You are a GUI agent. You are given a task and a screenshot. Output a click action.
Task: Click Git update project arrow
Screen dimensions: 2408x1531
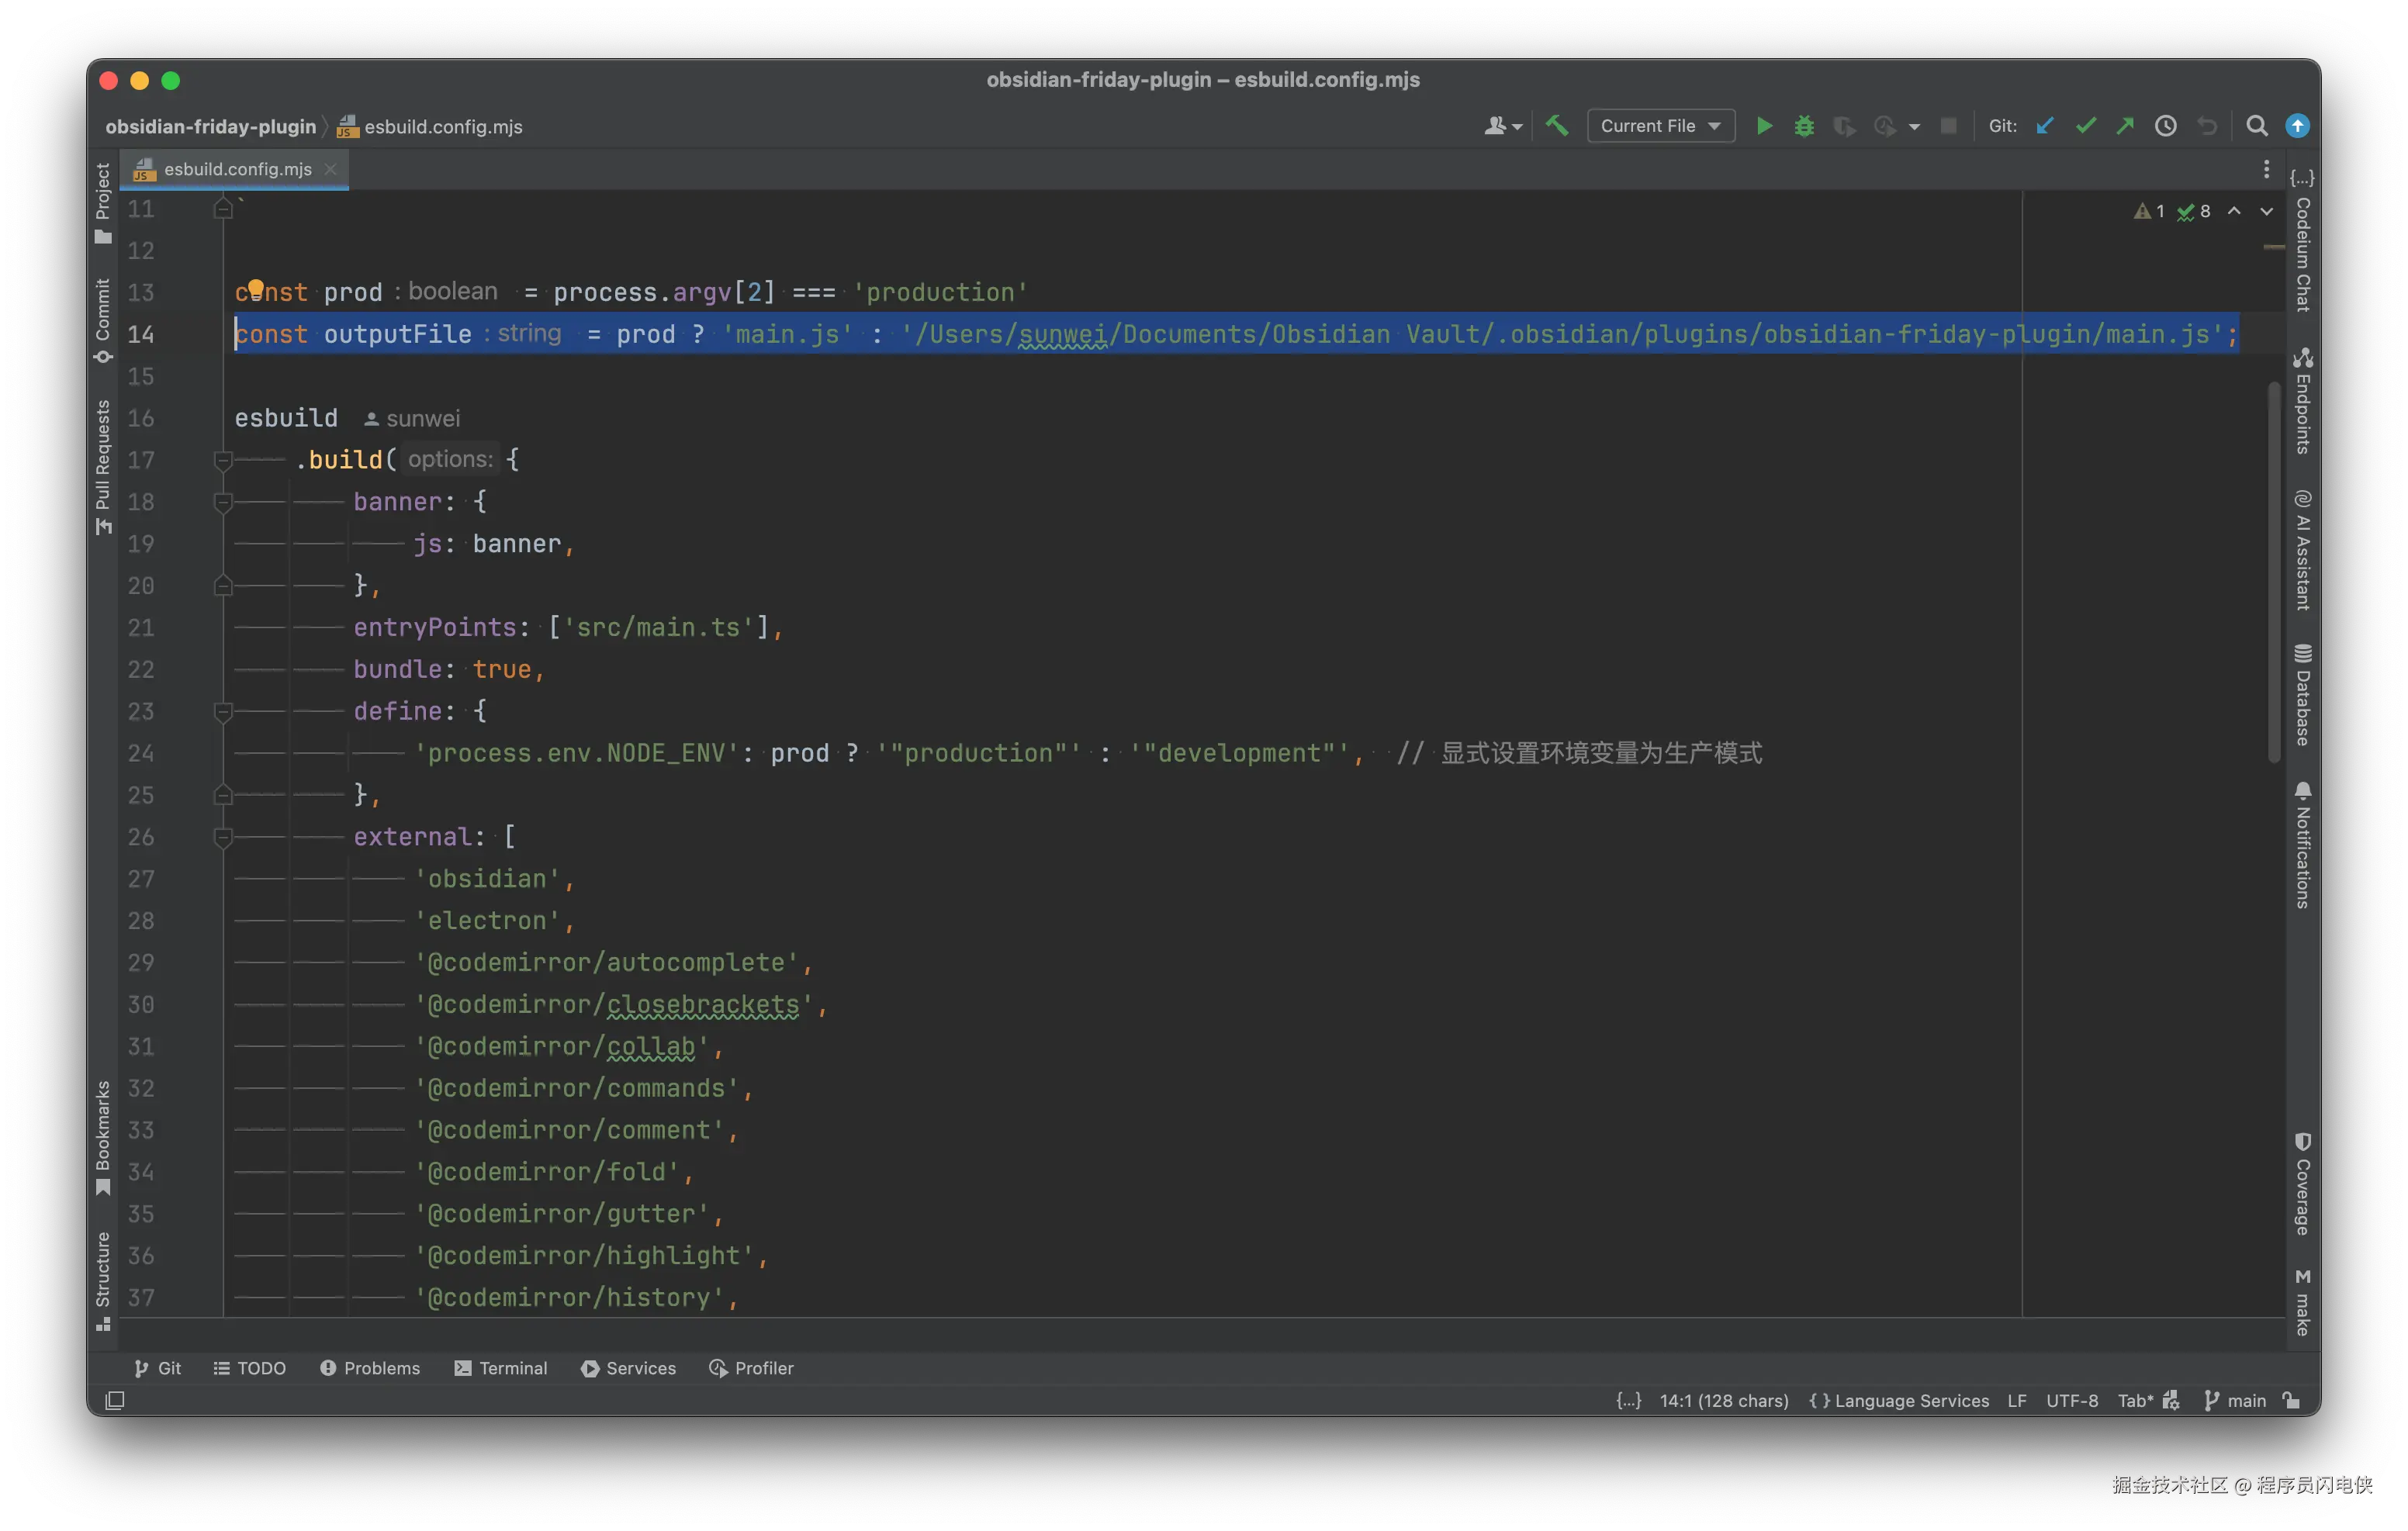click(2045, 126)
